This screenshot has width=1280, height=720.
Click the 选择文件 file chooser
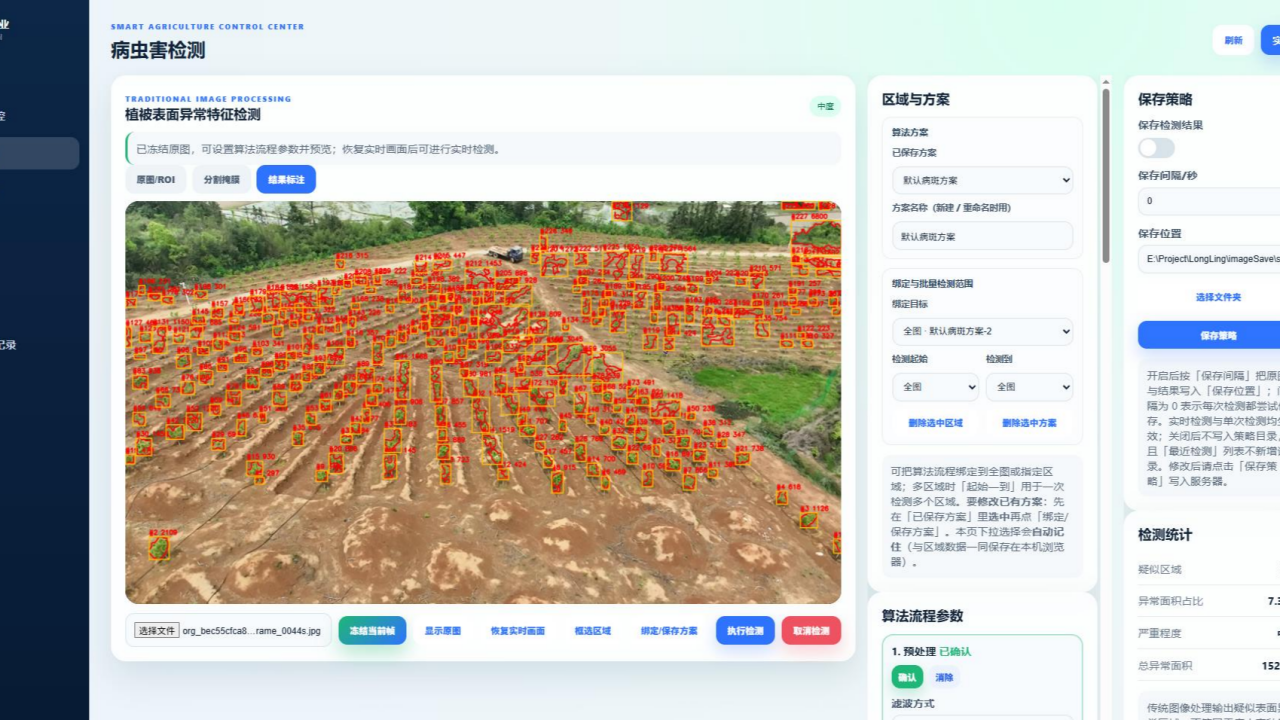point(158,631)
